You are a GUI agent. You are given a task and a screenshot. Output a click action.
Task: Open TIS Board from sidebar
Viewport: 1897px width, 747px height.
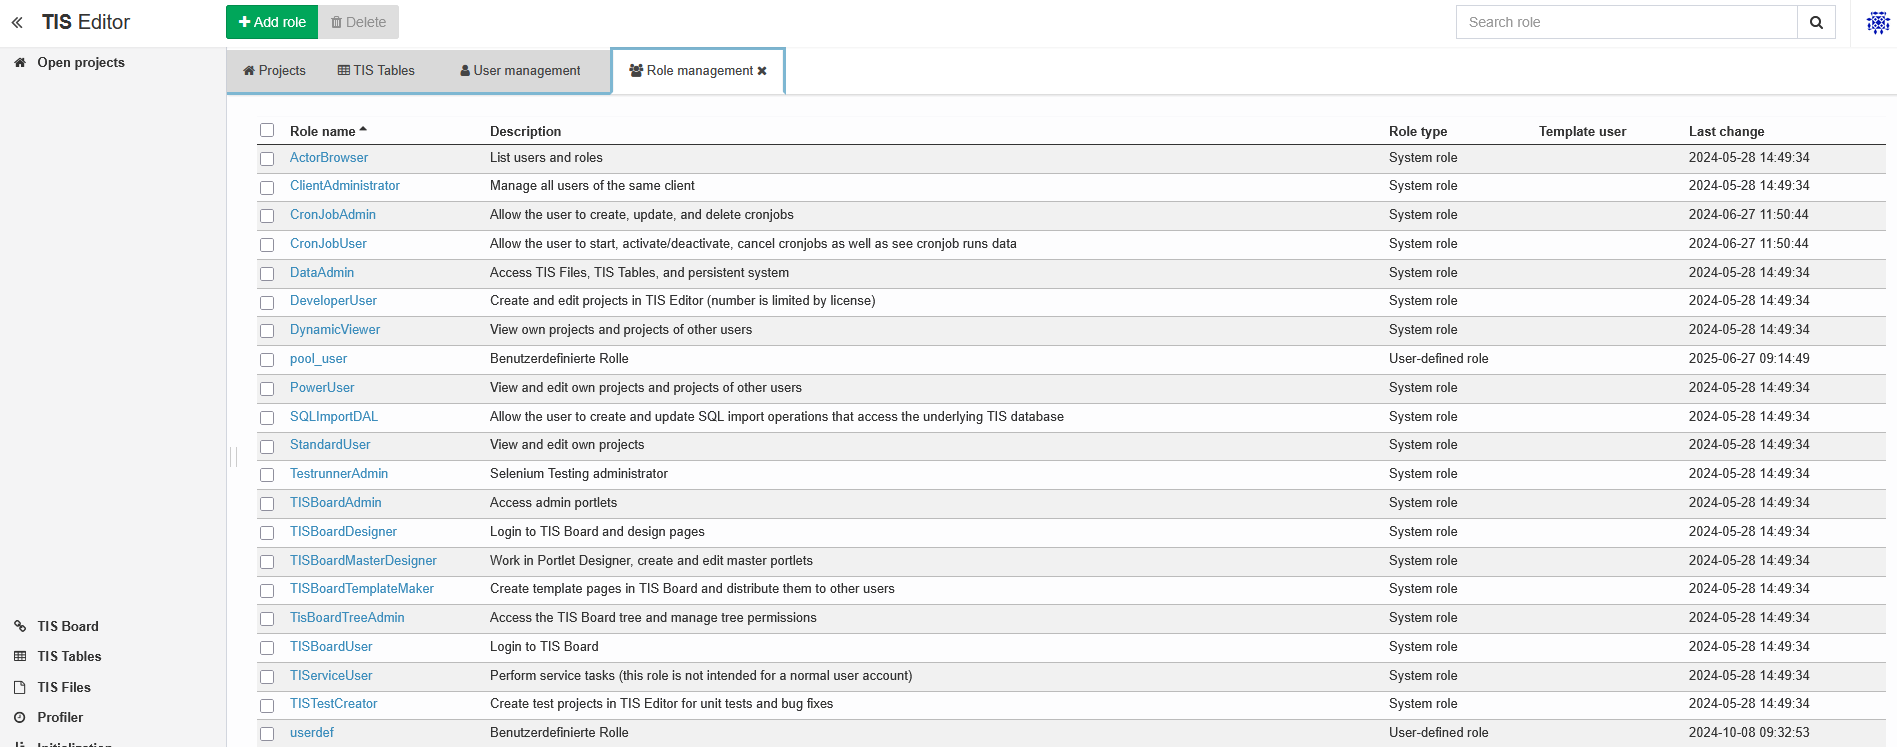click(68, 626)
